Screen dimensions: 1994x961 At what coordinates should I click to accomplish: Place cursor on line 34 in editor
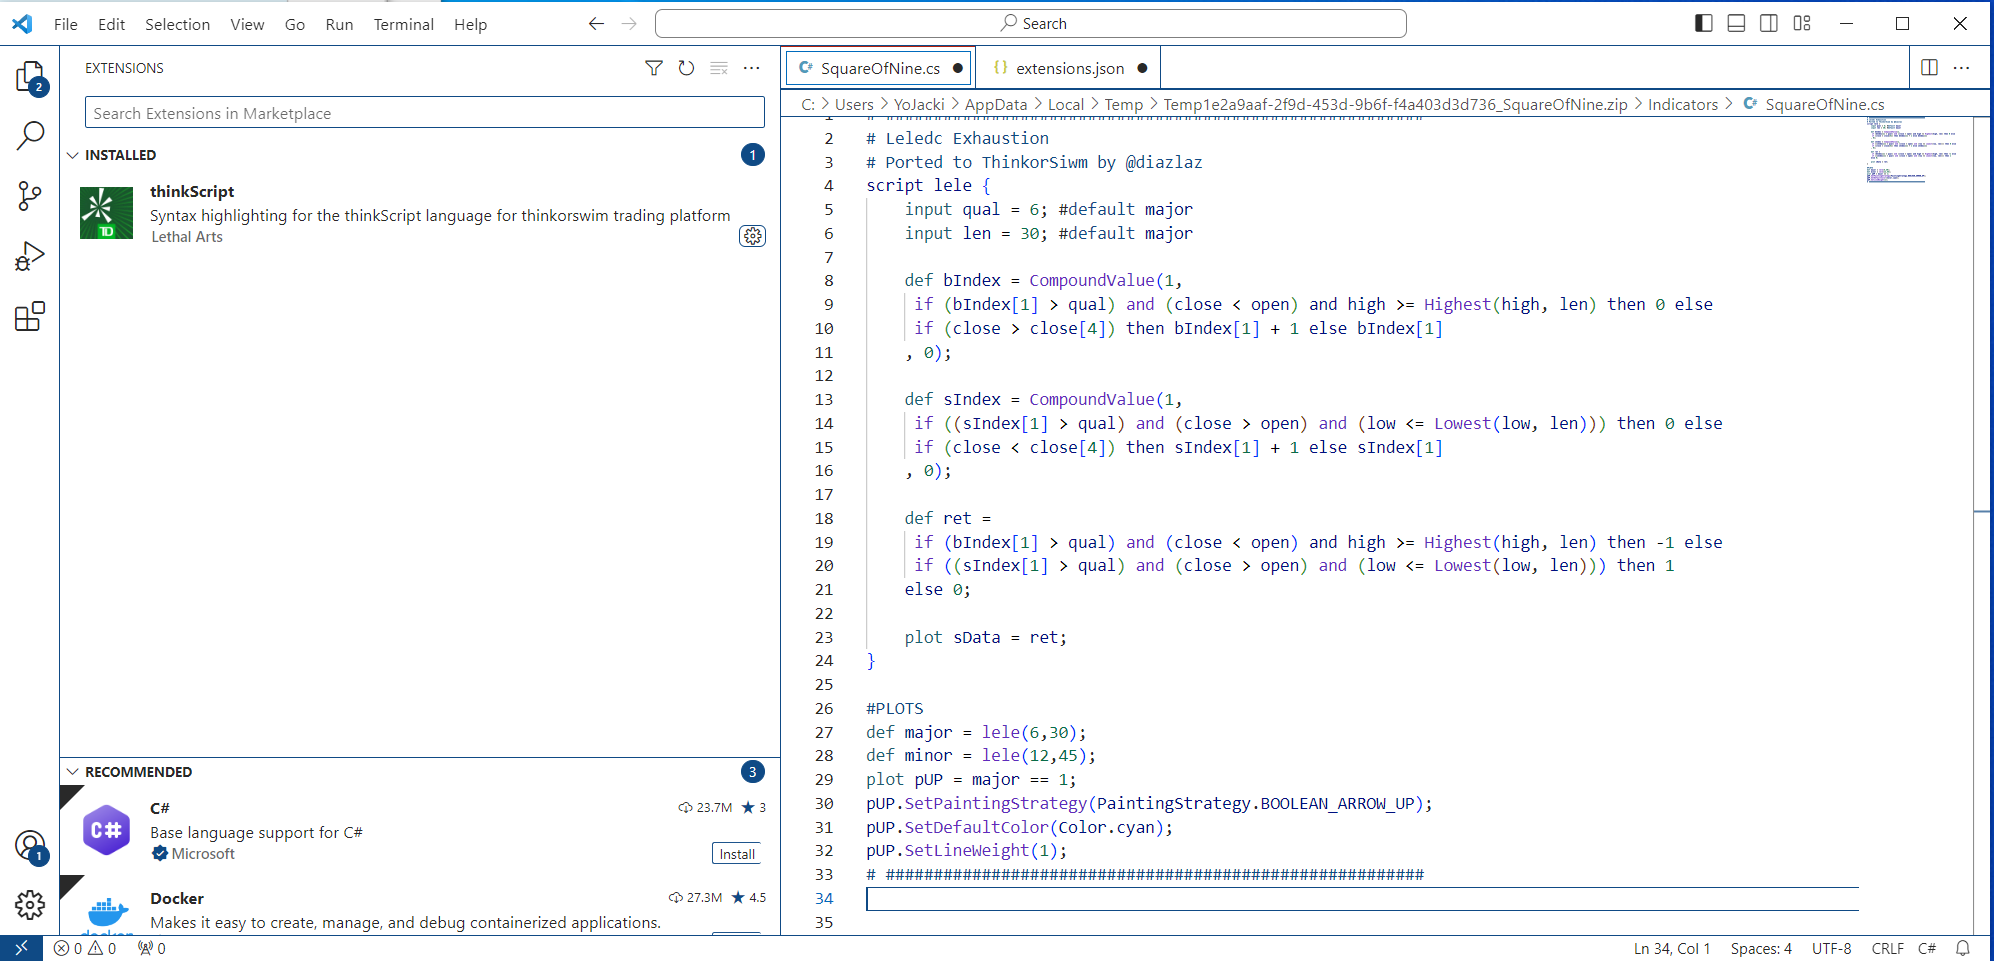[1362, 898]
